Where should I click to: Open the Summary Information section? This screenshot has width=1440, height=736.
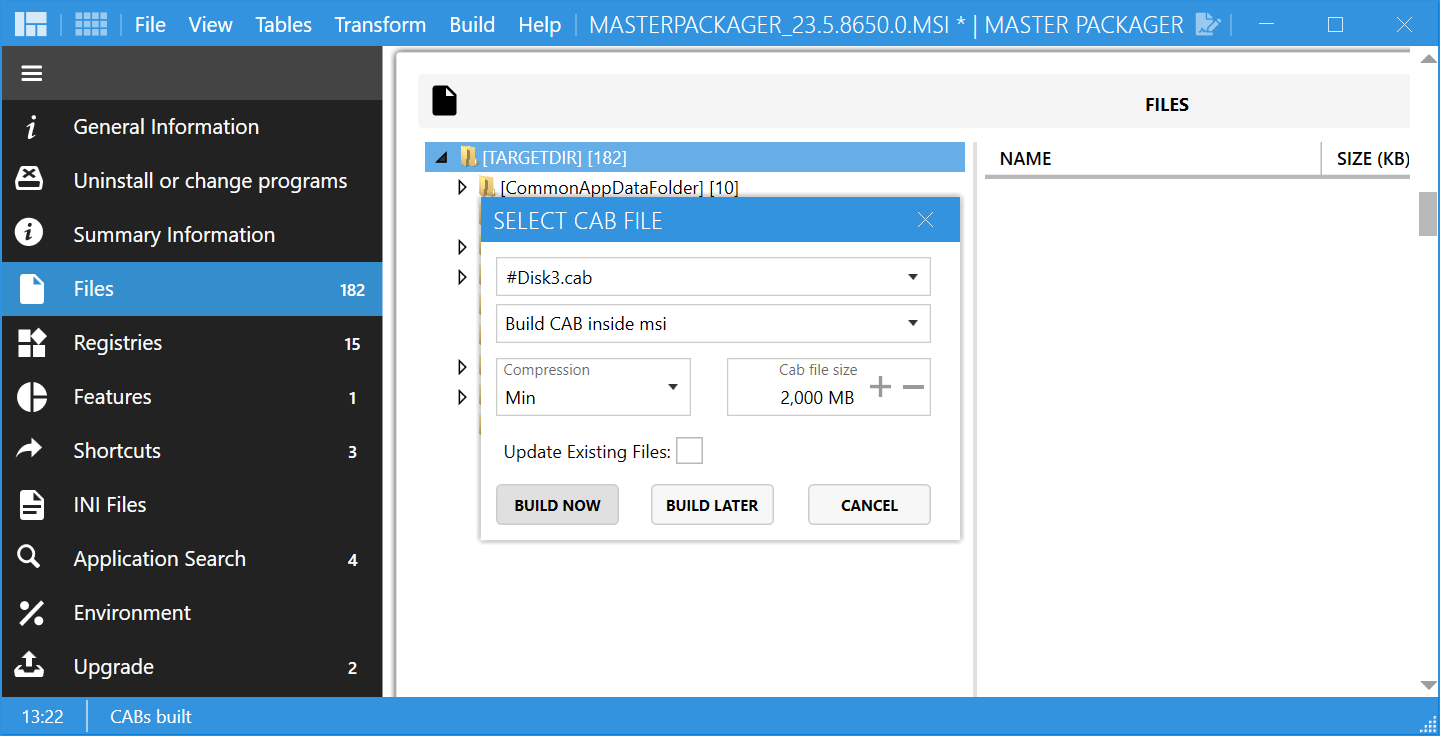point(192,235)
